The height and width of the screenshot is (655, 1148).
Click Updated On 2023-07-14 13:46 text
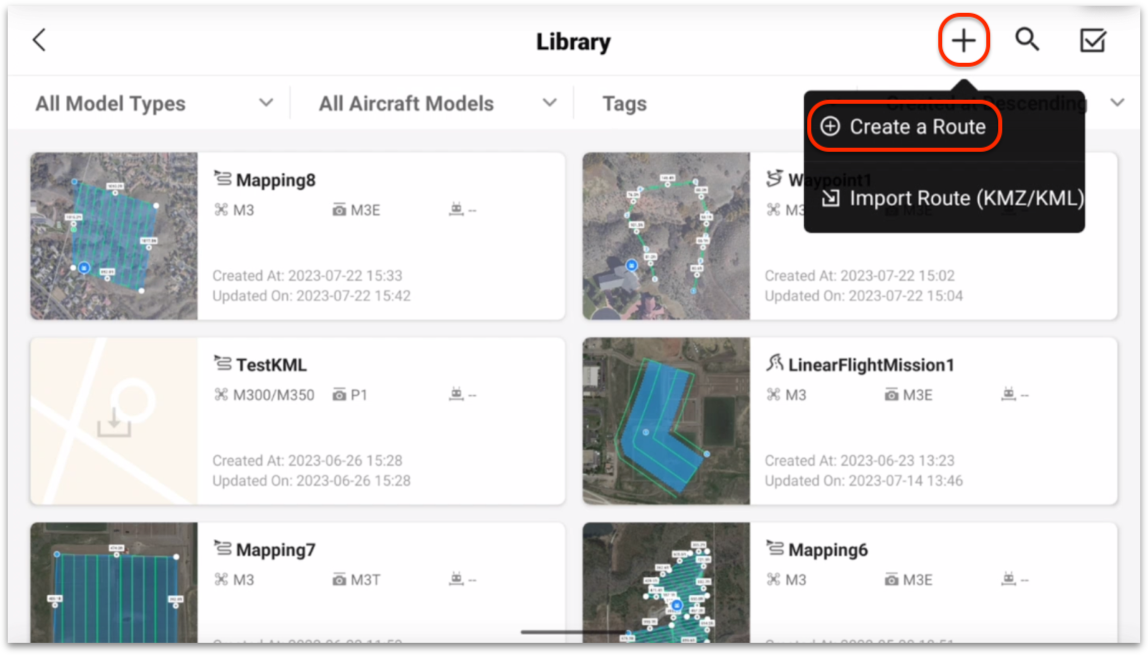pyautogui.click(x=864, y=481)
